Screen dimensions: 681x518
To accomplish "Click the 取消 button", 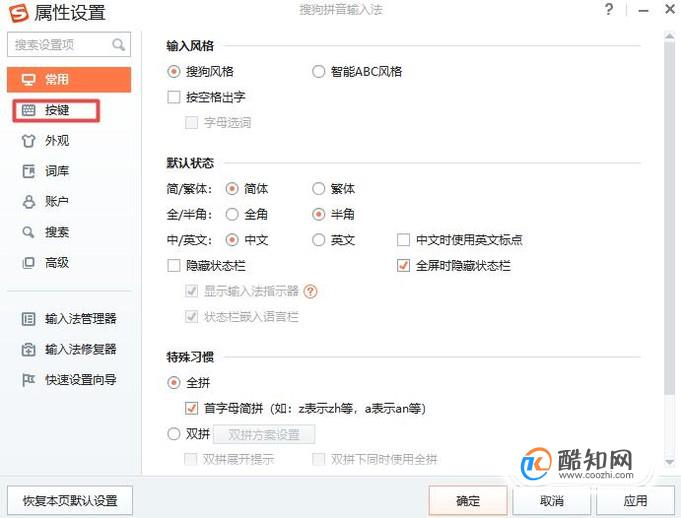I will point(552,501).
